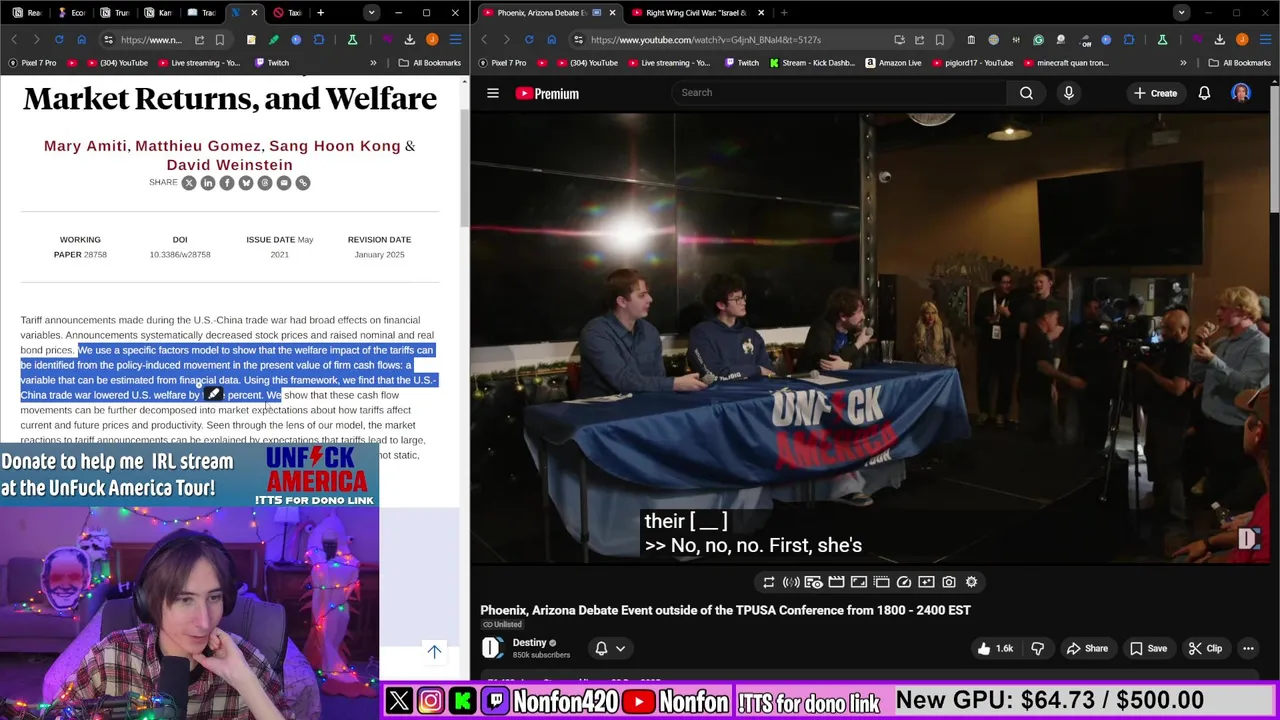The image size is (1280, 720).
Task: Click the clapperboard cinema mode icon under the player
Action: point(836,582)
